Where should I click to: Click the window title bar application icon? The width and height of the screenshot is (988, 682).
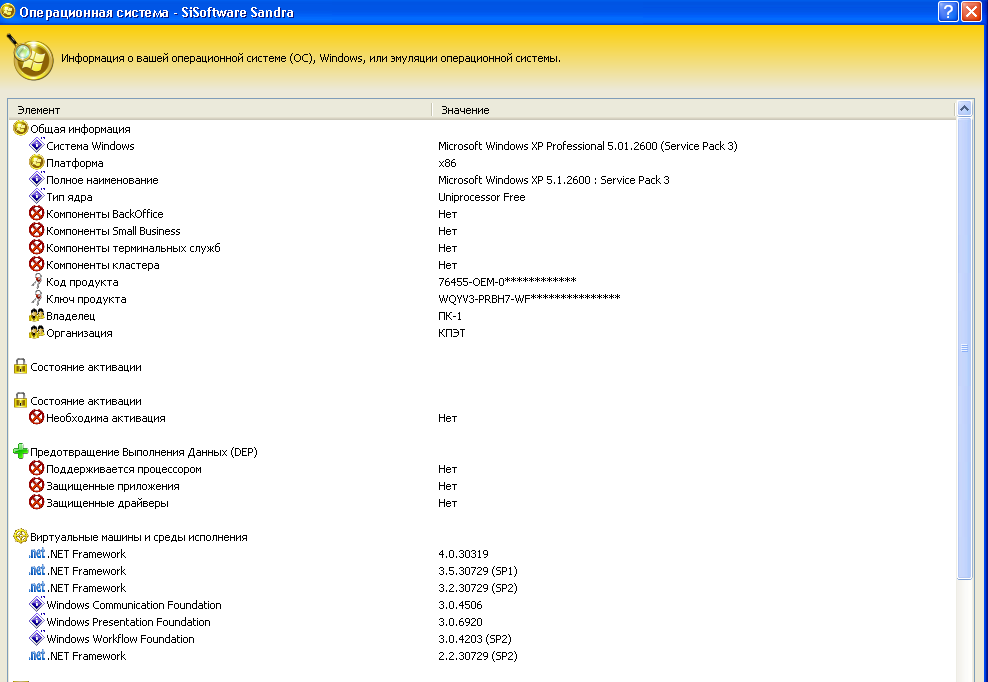pyautogui.click(x=8, y=11)
